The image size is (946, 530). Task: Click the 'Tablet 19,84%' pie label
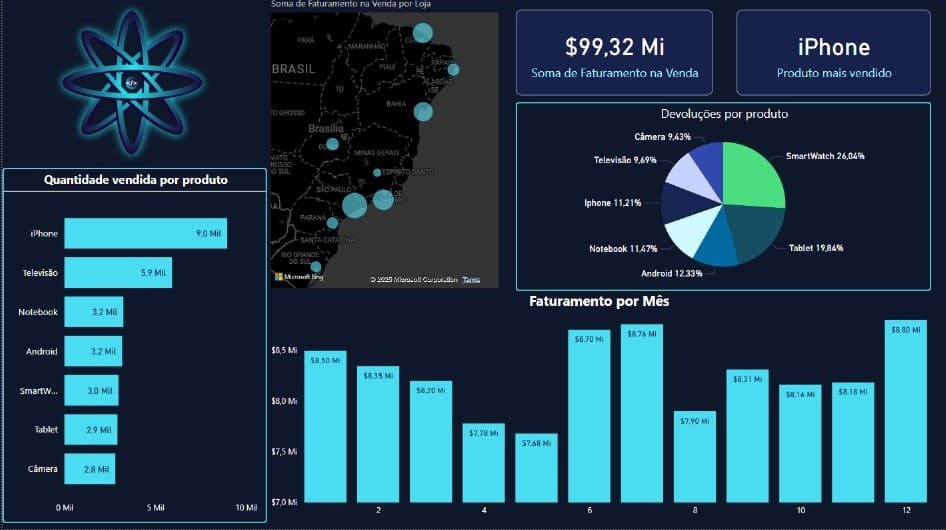[x=816, y=247]
